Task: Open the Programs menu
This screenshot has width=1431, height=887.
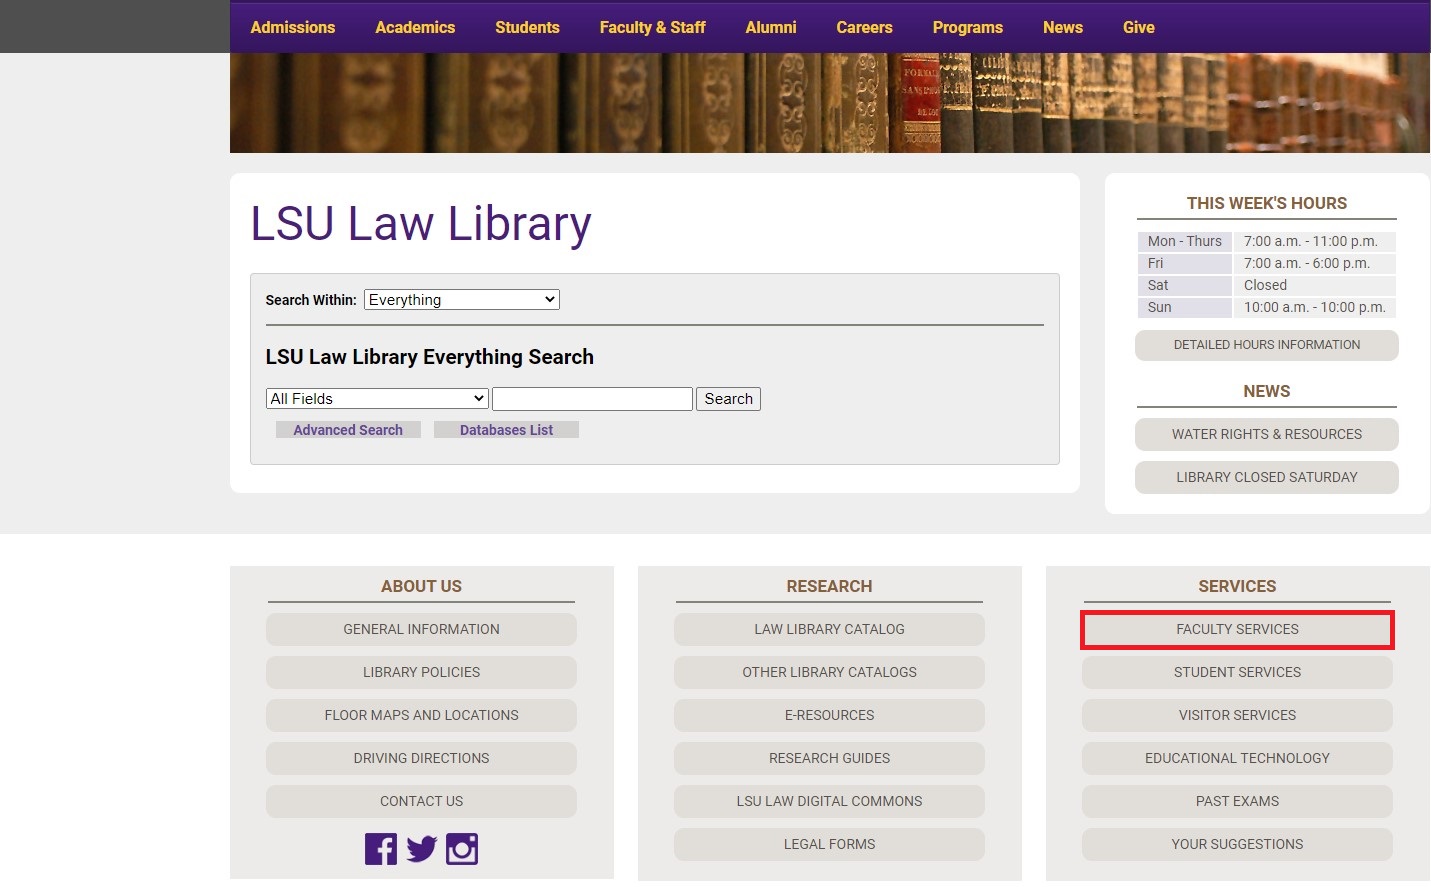Action: point(967,27)
